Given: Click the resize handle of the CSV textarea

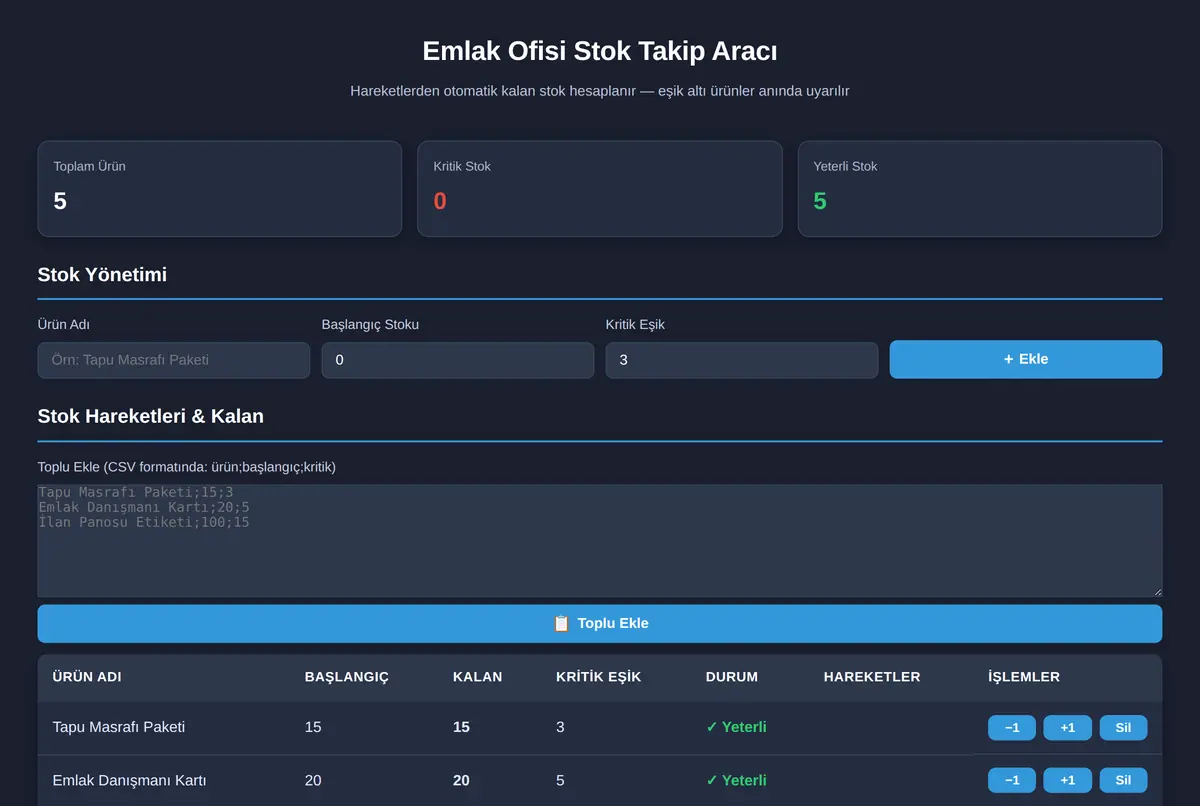Looking at the screenshot, I should pyautogui.click(x=1156, y=591).
